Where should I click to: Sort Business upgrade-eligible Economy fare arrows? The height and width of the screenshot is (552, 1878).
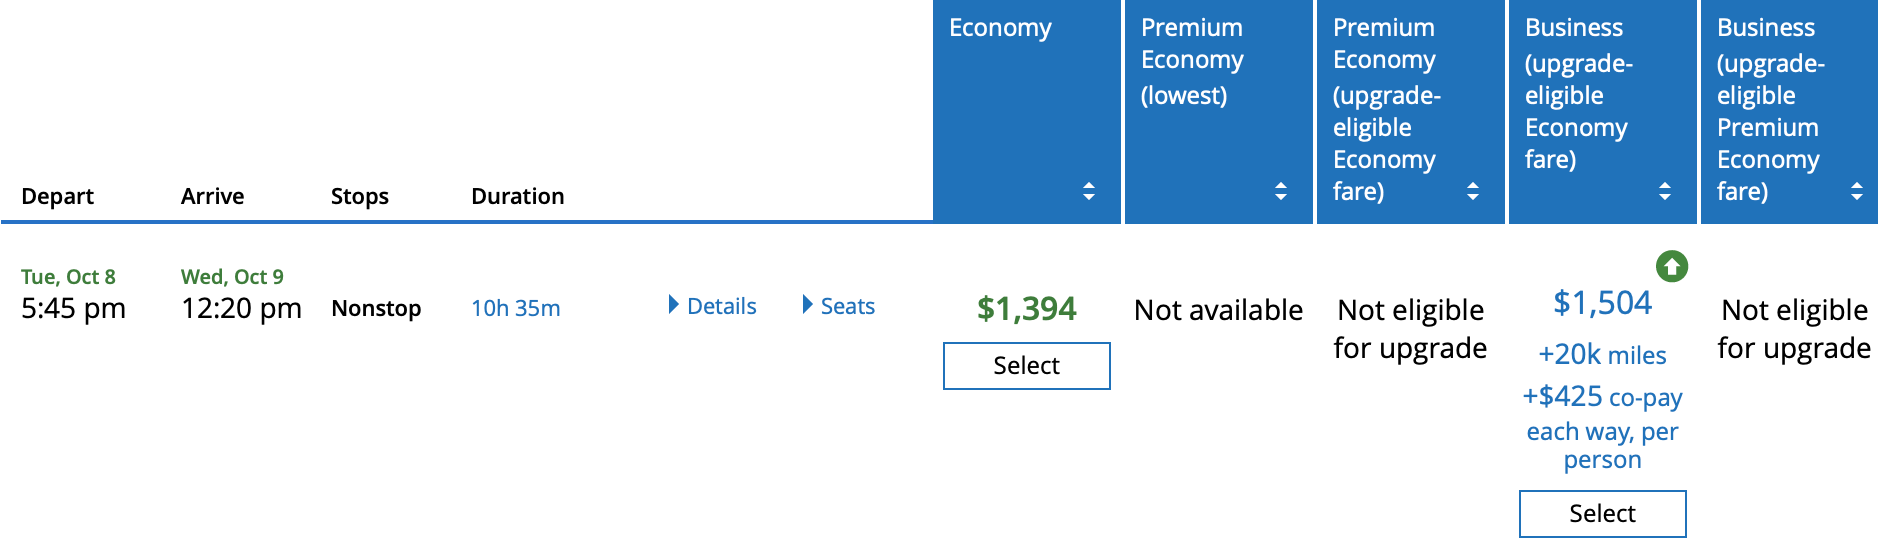click(x=1665, y=191)
